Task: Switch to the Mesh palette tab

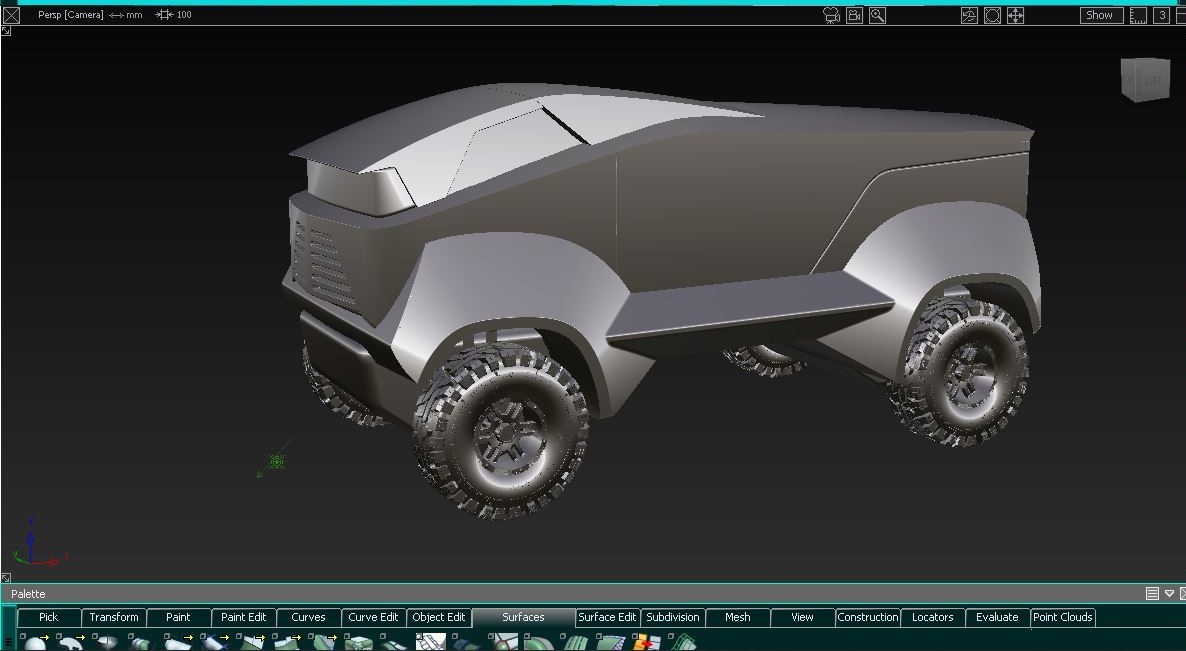Action: point(737,617)
